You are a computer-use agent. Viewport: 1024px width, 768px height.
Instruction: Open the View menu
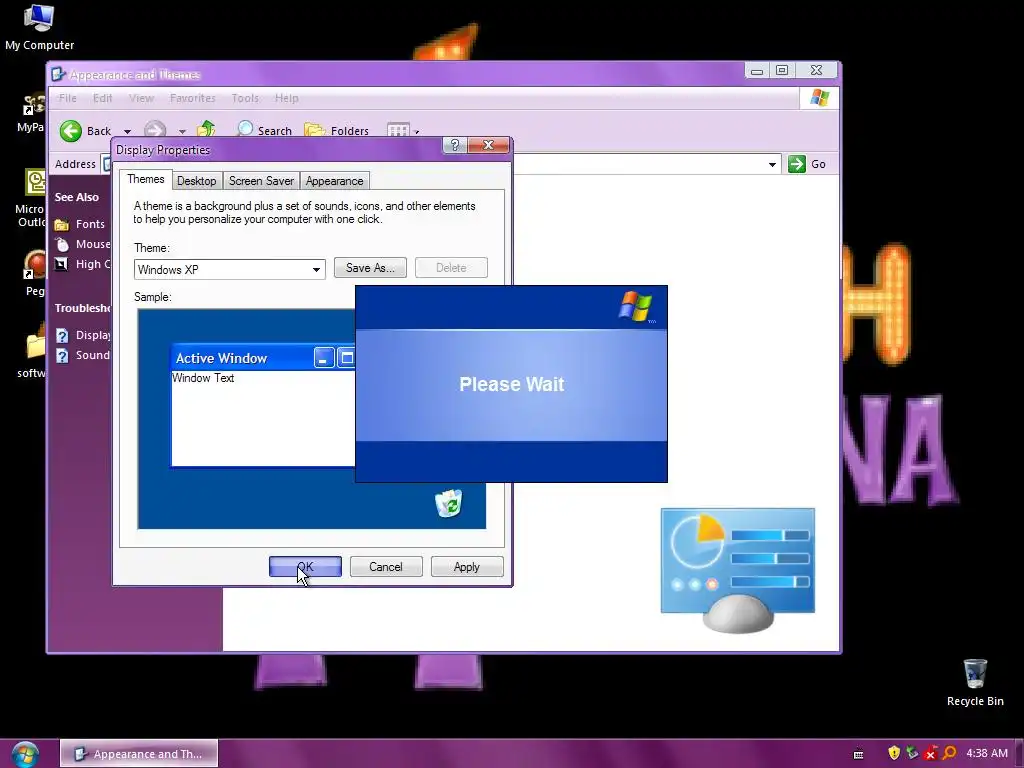click(141, 98)
